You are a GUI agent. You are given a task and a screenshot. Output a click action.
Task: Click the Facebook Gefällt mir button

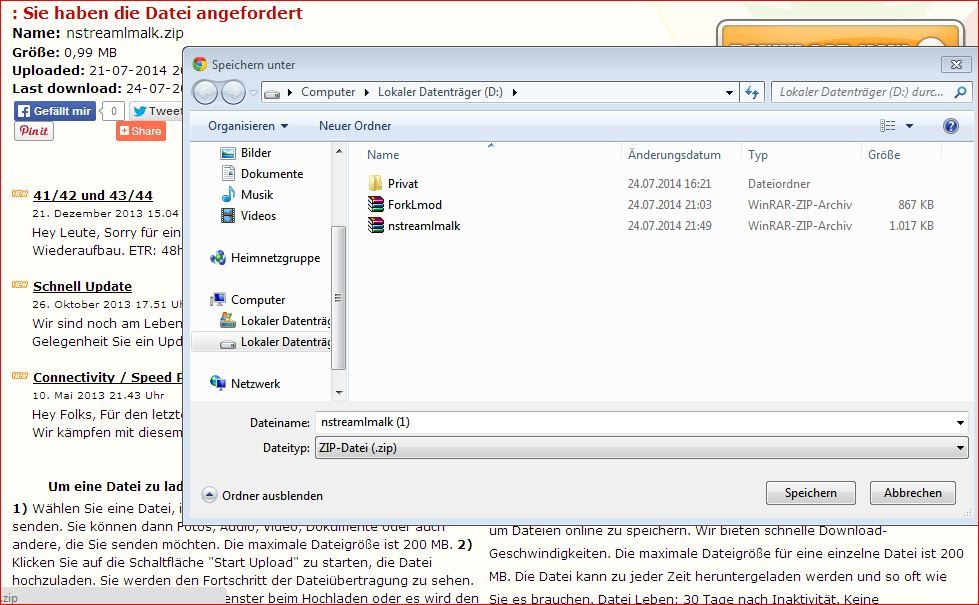pyautogui.click(x=55, y=111)
